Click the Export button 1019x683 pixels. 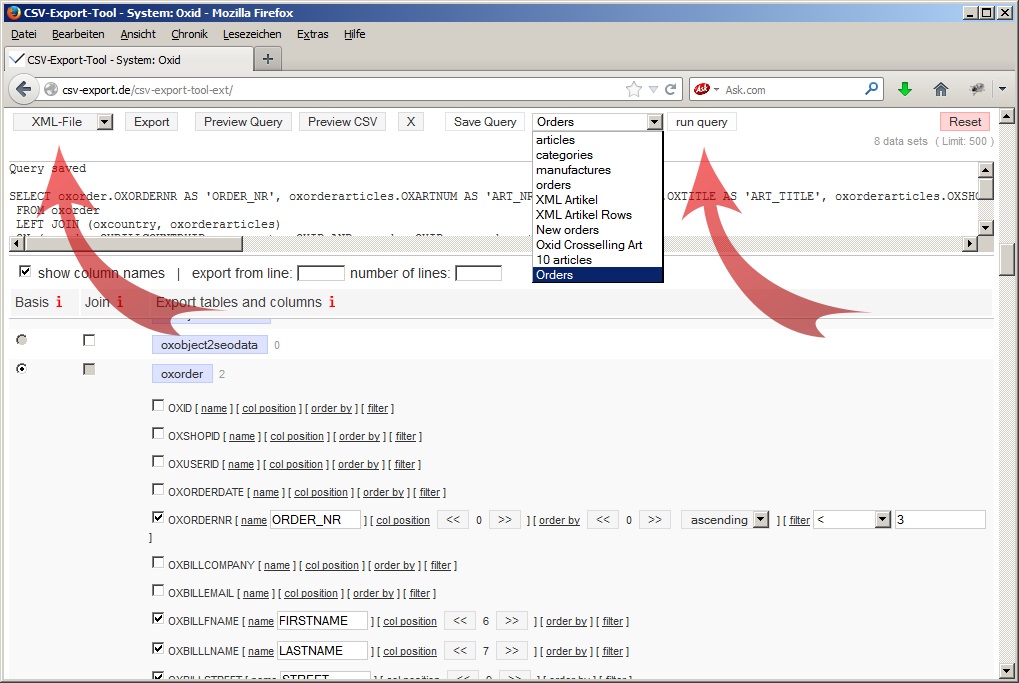[151, 122]
